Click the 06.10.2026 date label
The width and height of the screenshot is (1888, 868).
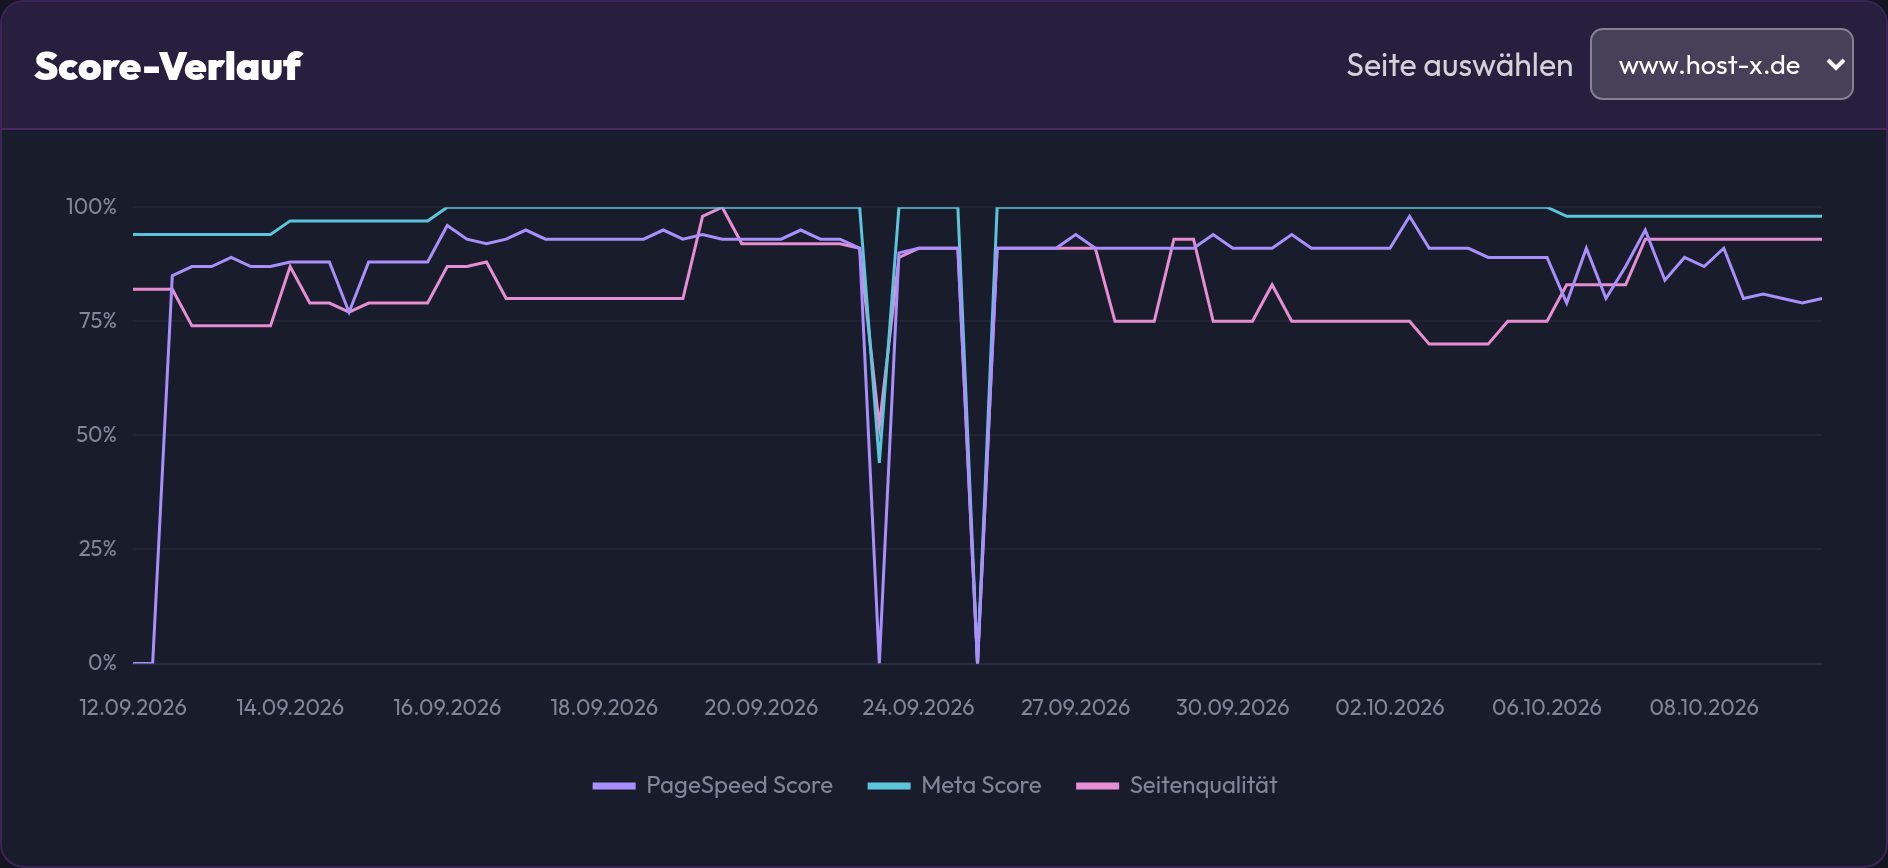(1547, 707)
